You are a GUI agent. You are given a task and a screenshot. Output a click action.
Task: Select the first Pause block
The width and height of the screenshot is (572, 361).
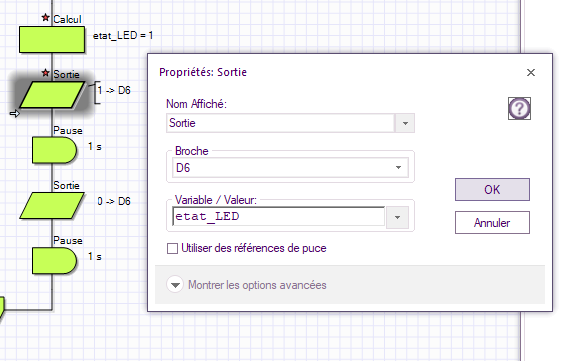point(54,150)
